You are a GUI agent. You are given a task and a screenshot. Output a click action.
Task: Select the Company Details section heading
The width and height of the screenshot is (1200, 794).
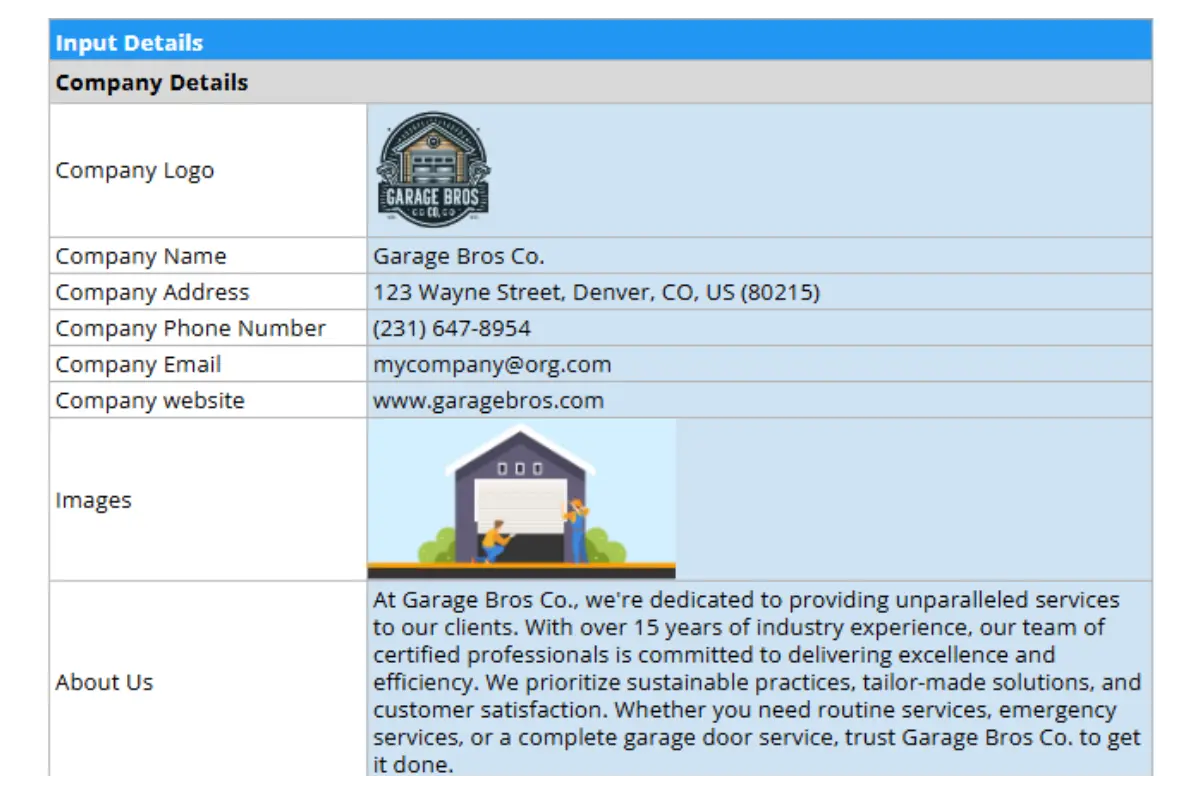point(152,83)
